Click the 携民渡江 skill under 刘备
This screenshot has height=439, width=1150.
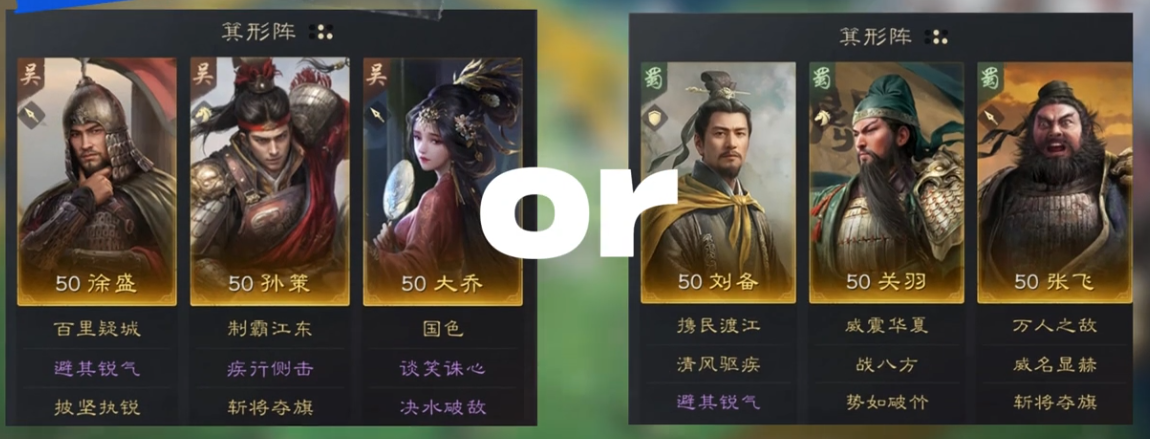click(718, 325)
